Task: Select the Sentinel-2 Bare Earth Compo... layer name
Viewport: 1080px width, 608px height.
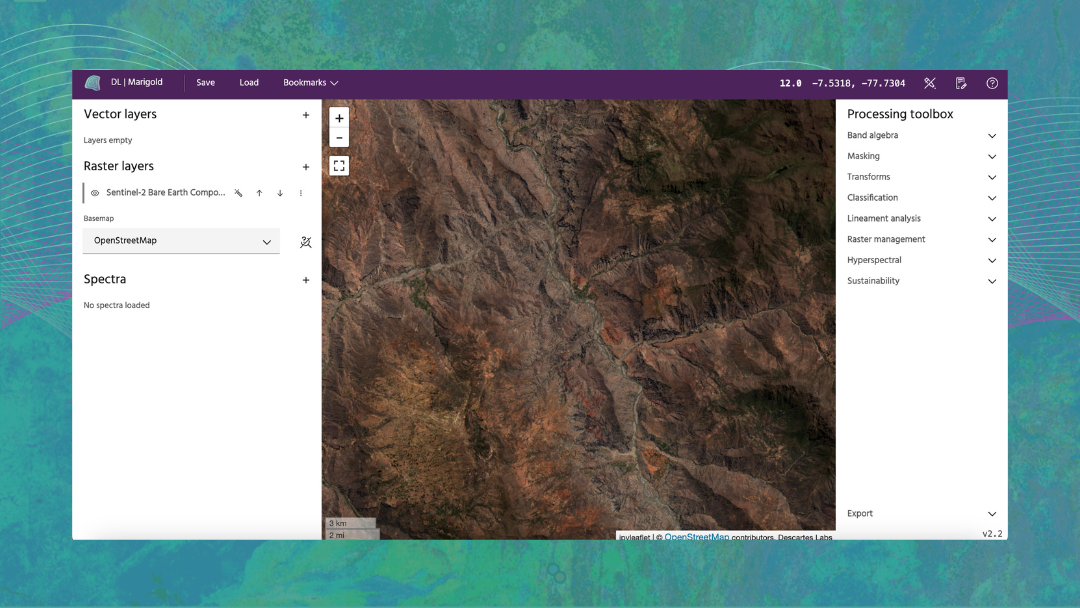Action: (165, 193)
